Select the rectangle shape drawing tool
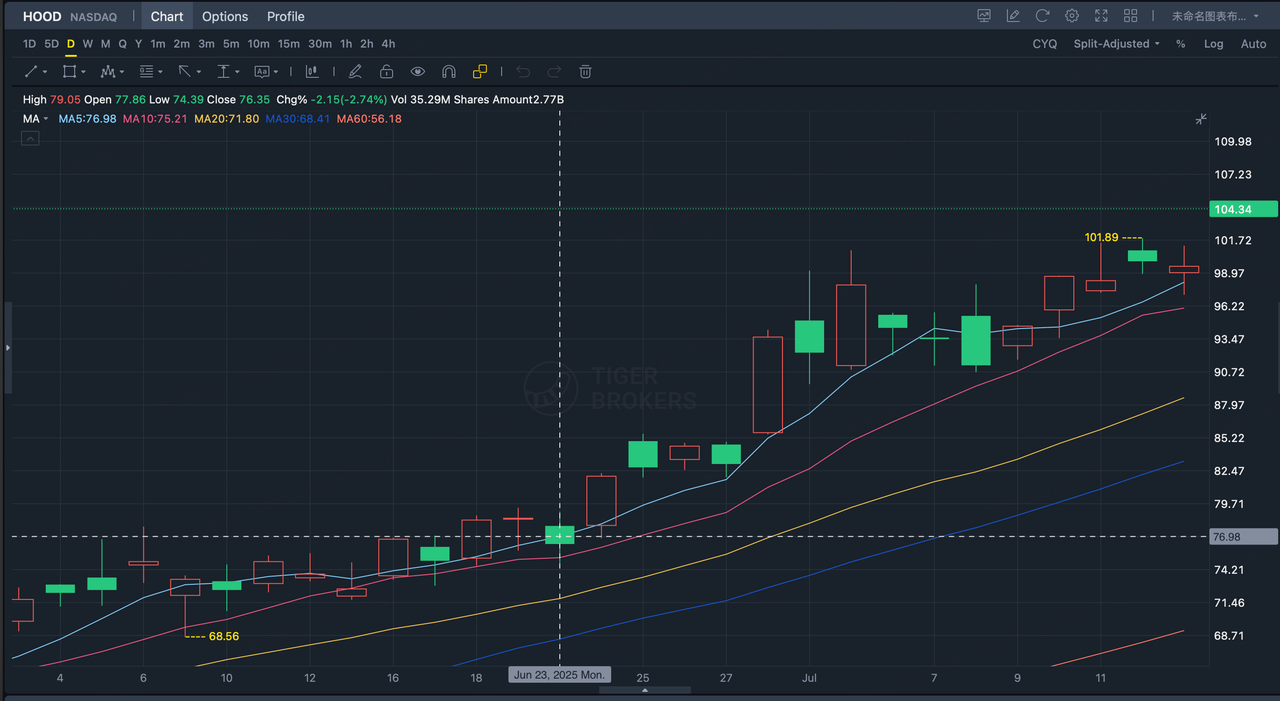Viewport: 1280px width, 701px height. coord(69,71)
